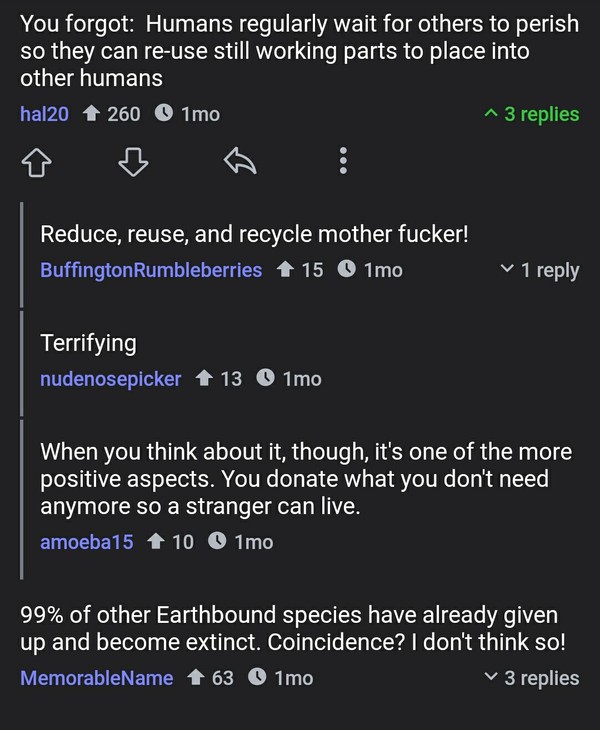Screen dimensions: 600x730
Task: Click the score arrow on amoeba15's comment
Action: coord(155,542)
